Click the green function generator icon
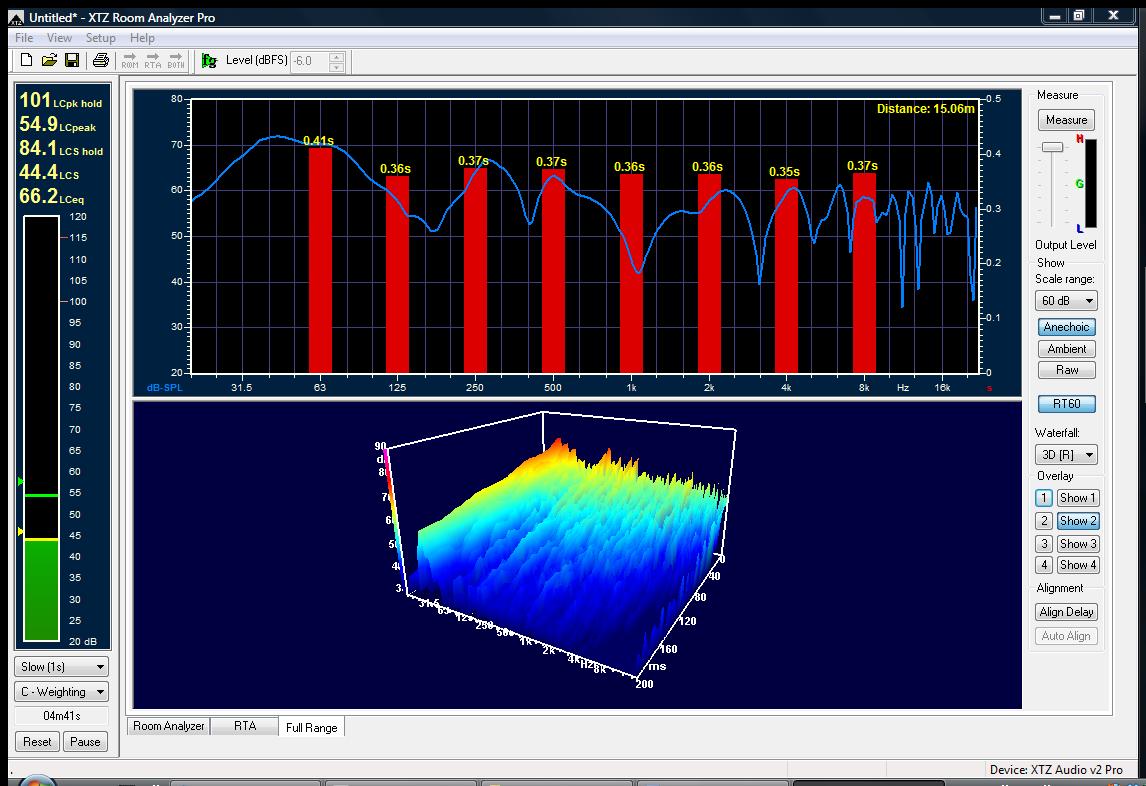Viewport: 1146px width, 786px height. (x=209, y=61)
